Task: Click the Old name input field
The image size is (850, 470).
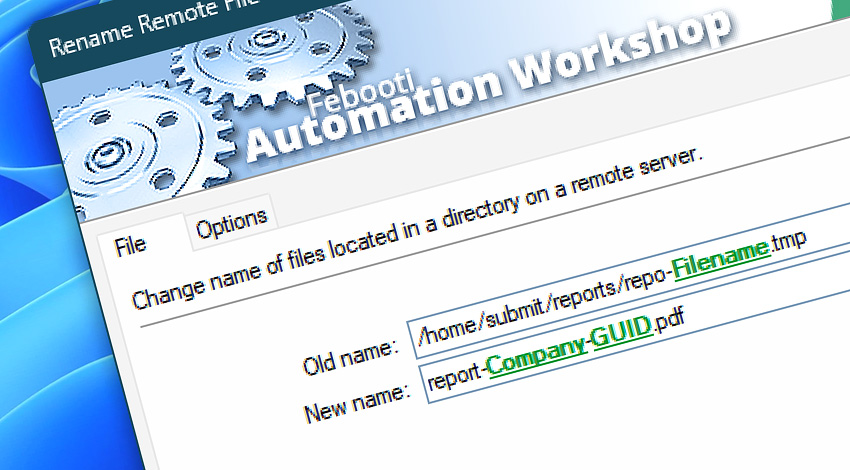Action: click(x=629, y=282)
